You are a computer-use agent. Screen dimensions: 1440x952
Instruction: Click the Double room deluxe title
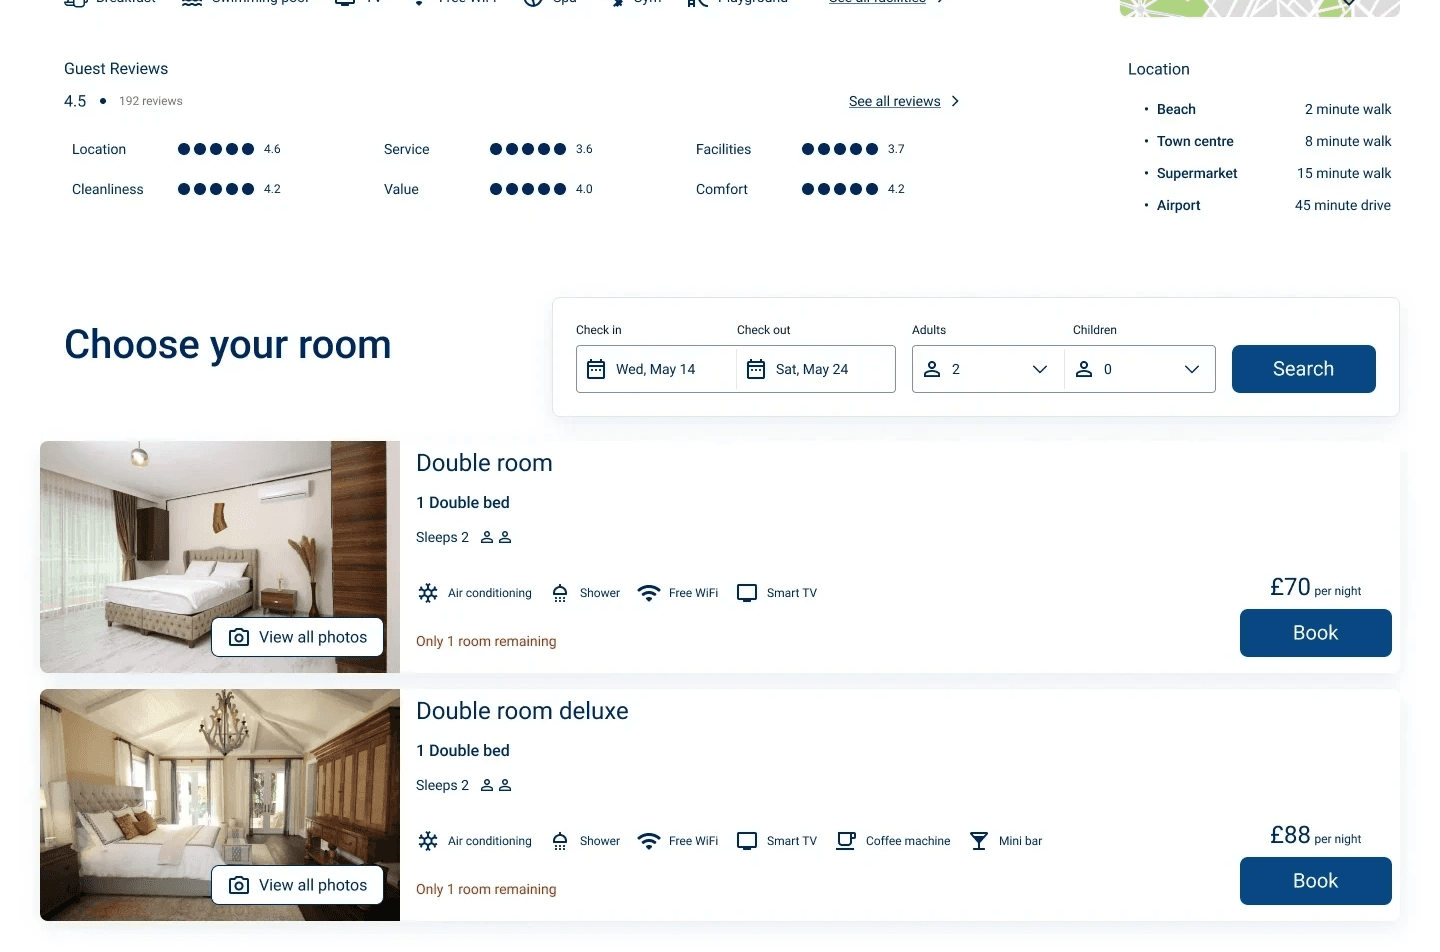(522, 711)
